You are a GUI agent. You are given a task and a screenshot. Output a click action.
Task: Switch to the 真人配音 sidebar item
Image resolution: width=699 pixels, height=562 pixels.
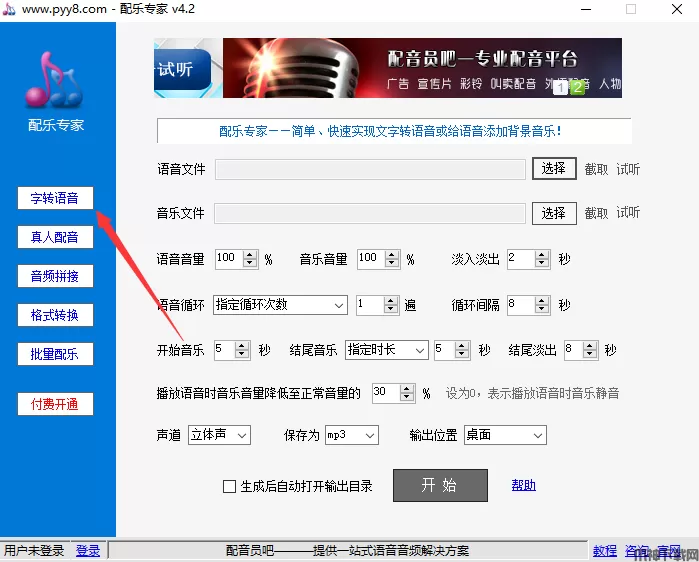click(55, 237)
